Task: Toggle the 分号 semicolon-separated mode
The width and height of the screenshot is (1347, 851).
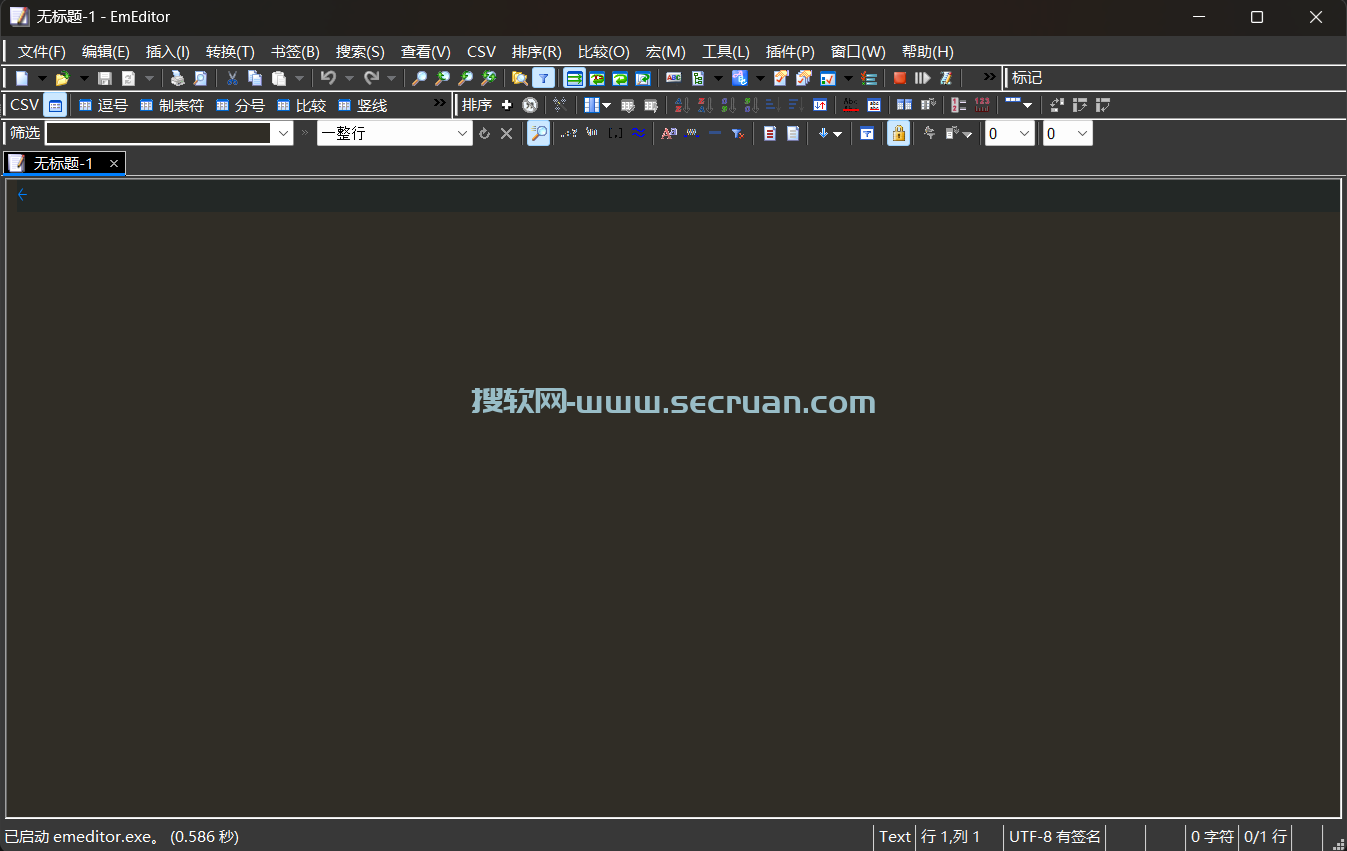Action: (x=240, y=105)
